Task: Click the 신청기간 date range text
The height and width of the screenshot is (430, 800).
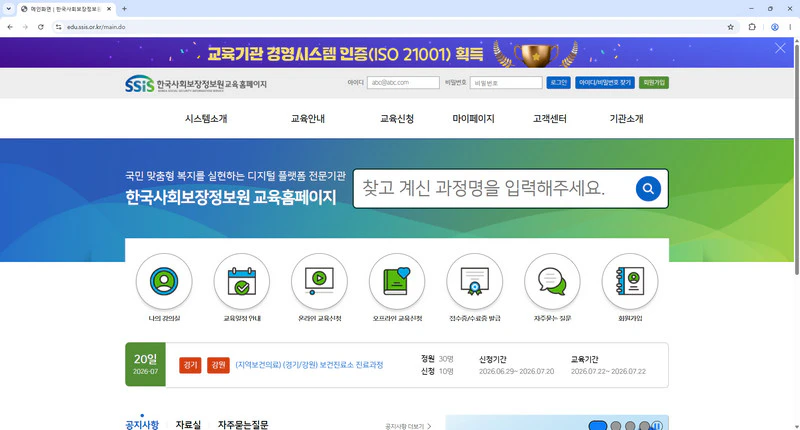Action: pos(516,371)
